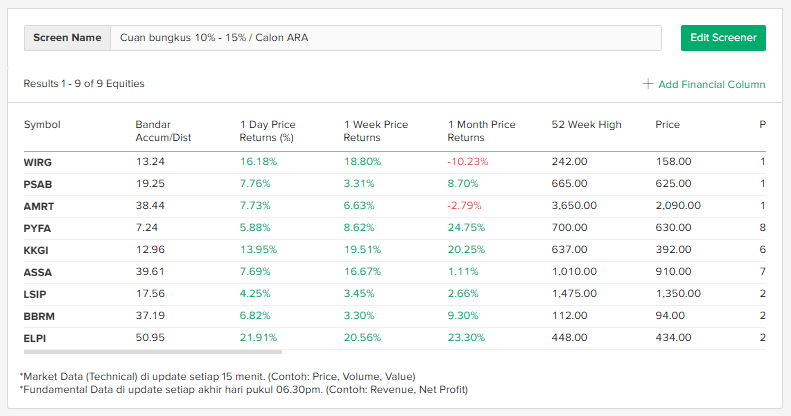Open the PYFA stock symbol
The width and height of the screenshot is (791, 416).
[38, 228]
